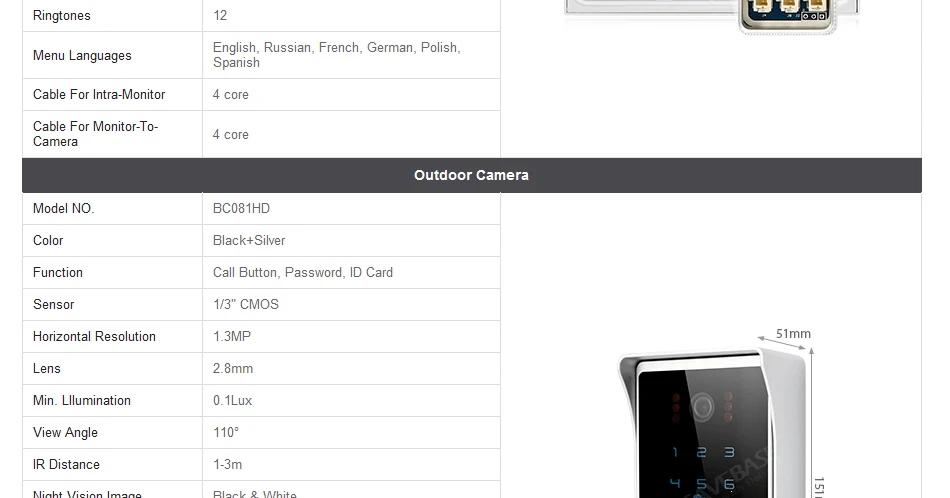The image size is (950, 498).
Task: Click the Sensor label cell
Action: 53,305
